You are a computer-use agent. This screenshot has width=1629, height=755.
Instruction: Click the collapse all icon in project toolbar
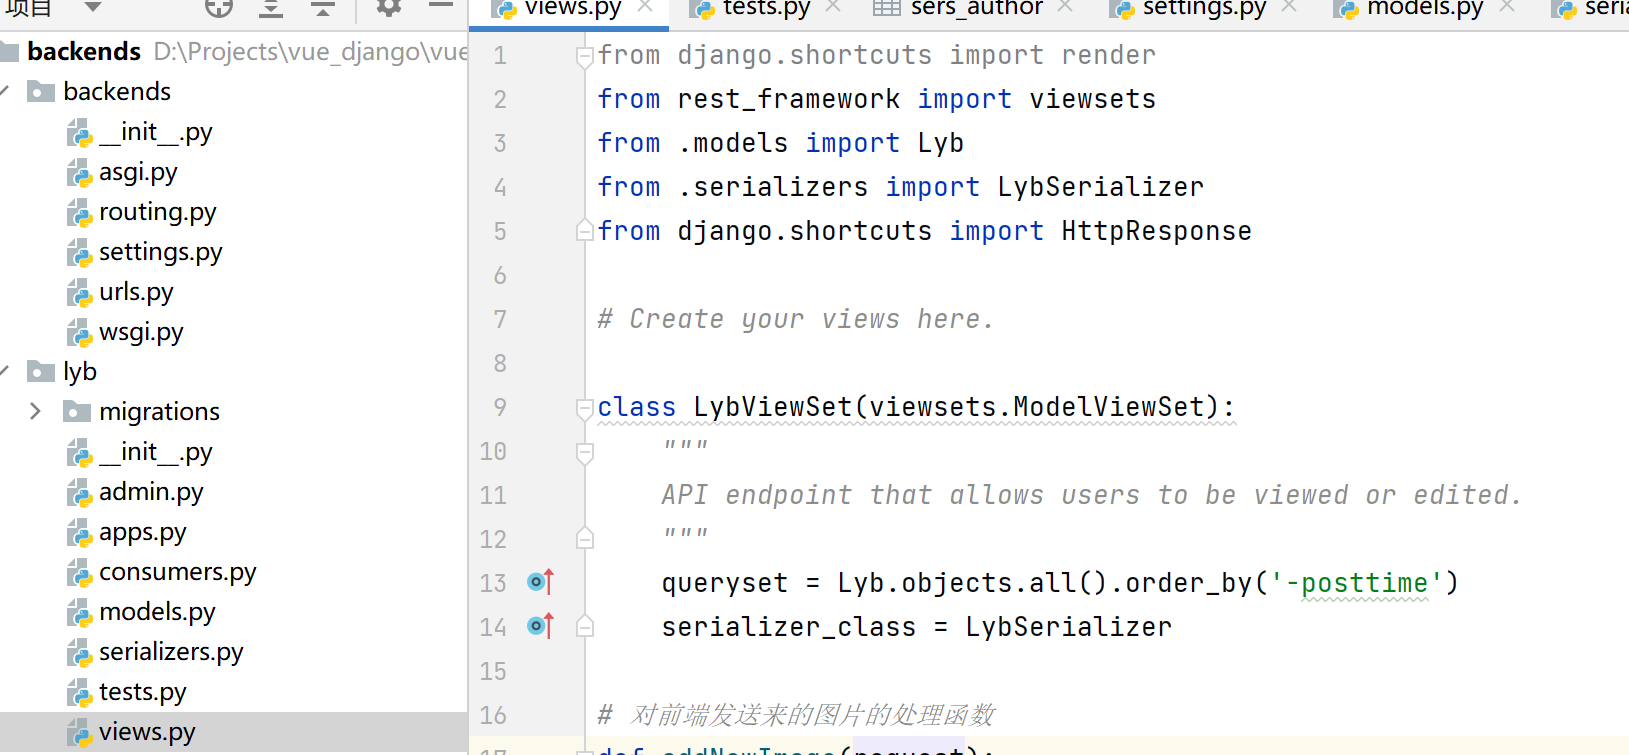[322, 8]
